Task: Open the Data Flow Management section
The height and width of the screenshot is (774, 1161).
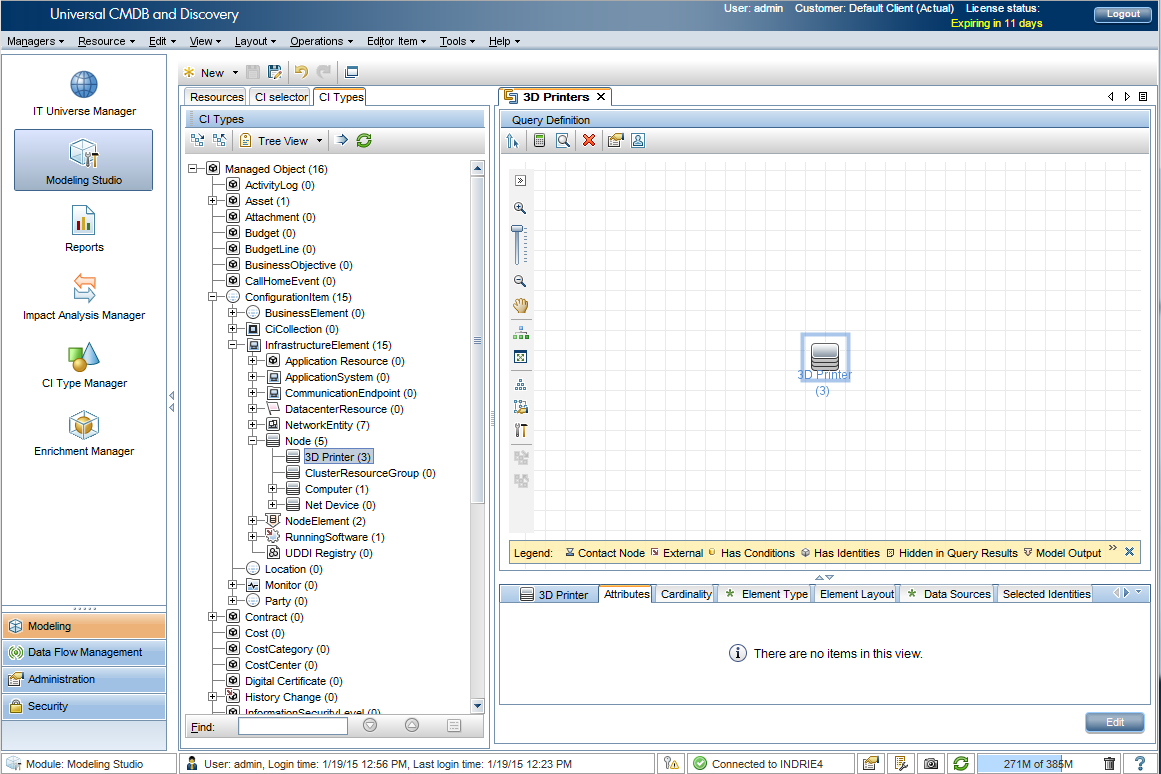Action: 84,653
